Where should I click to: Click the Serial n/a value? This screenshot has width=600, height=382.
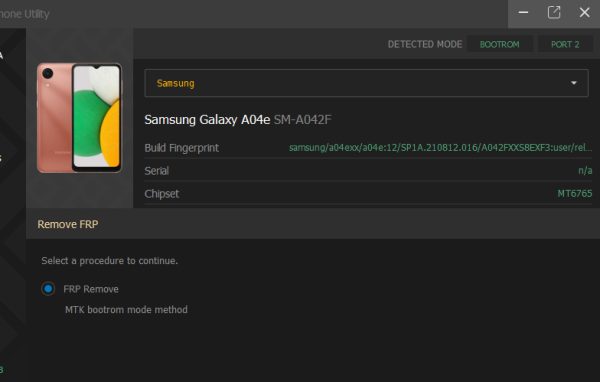point(585,170)
